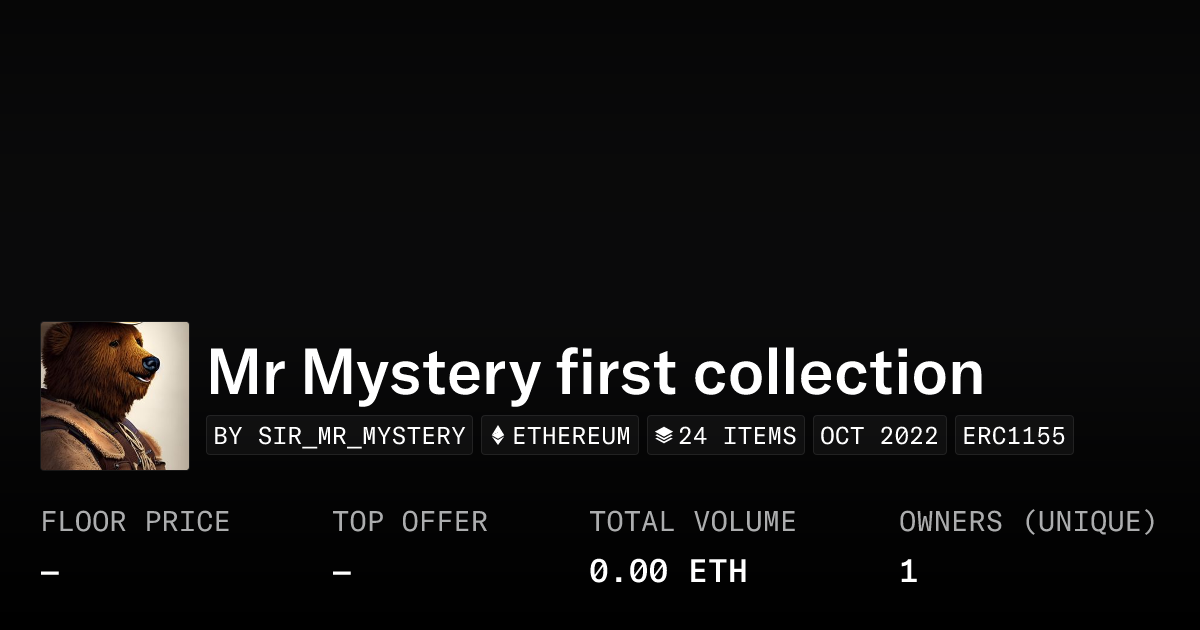Click the dash under TOP OFFER
This screenshot has width=1200, height=630.
pyautogui.click(x=342, y=573)
